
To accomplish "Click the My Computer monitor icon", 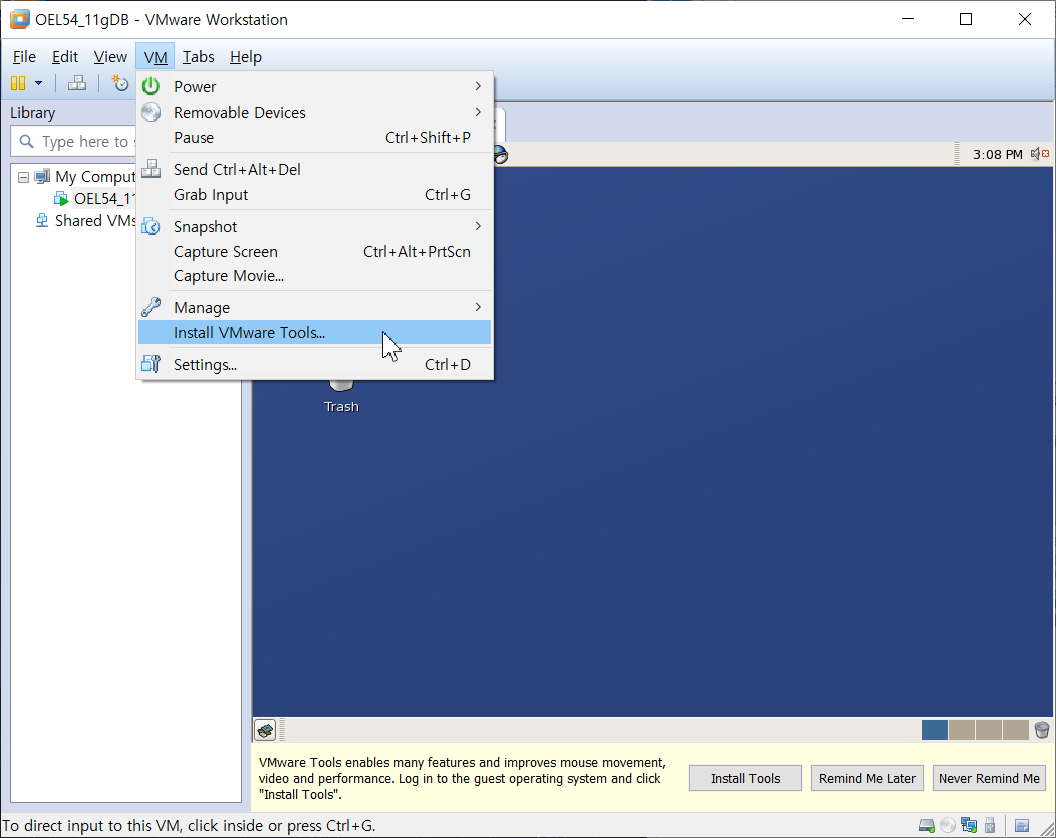I will 42,176.
